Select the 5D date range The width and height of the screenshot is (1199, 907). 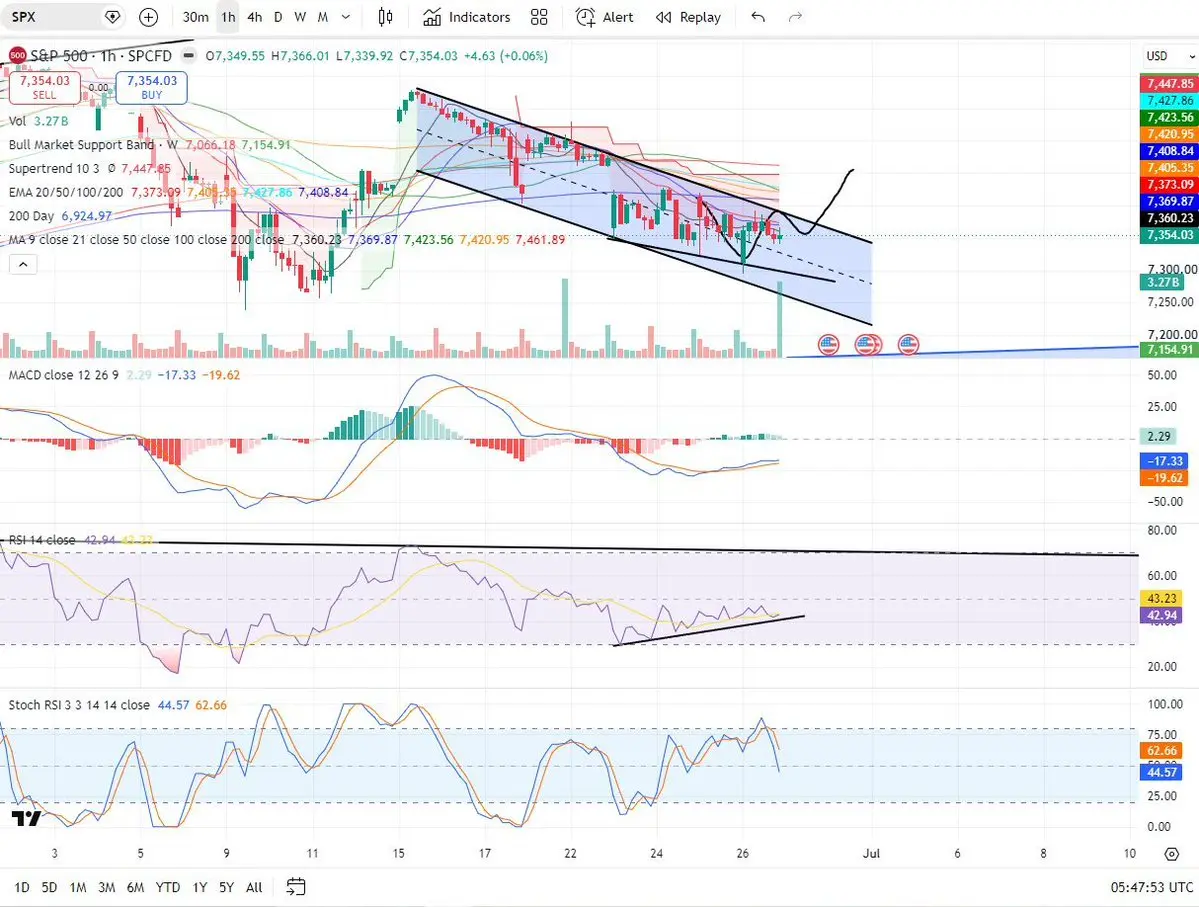[49, 887]
